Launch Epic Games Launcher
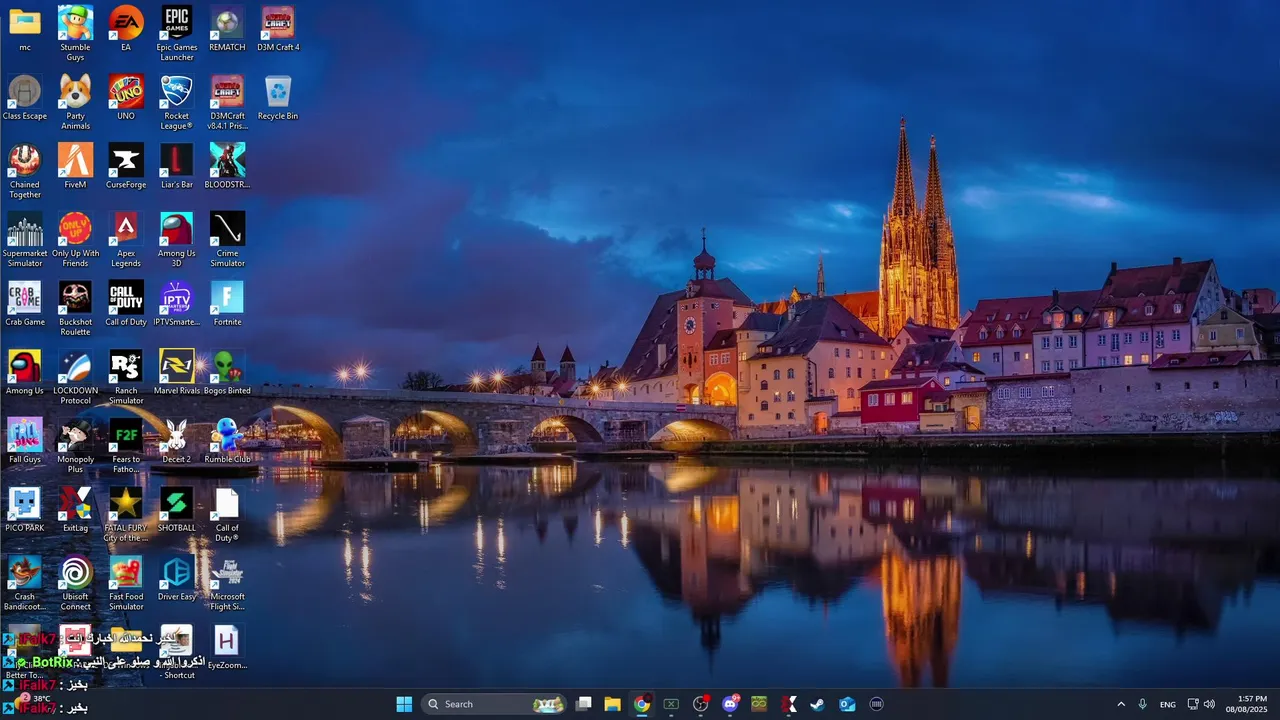 click(177, 34)
